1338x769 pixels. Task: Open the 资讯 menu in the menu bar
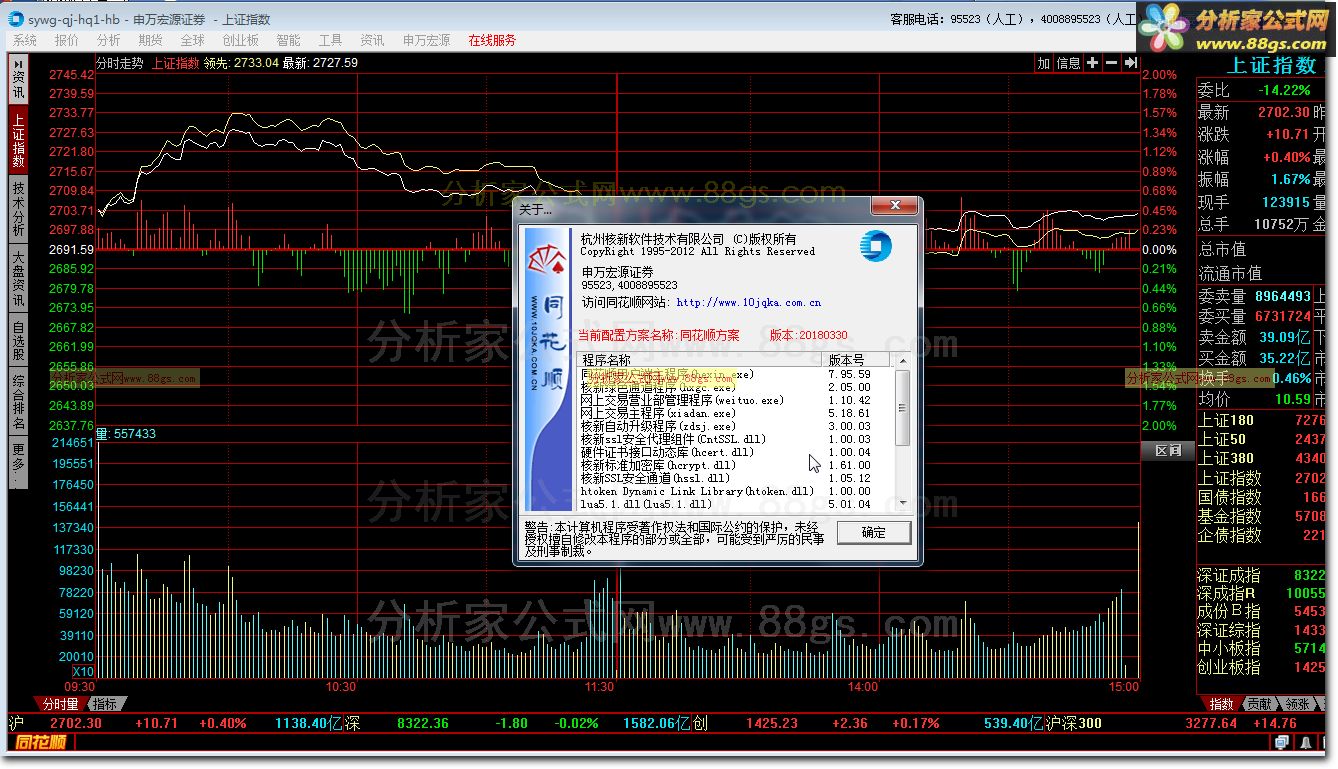[373, 40]
